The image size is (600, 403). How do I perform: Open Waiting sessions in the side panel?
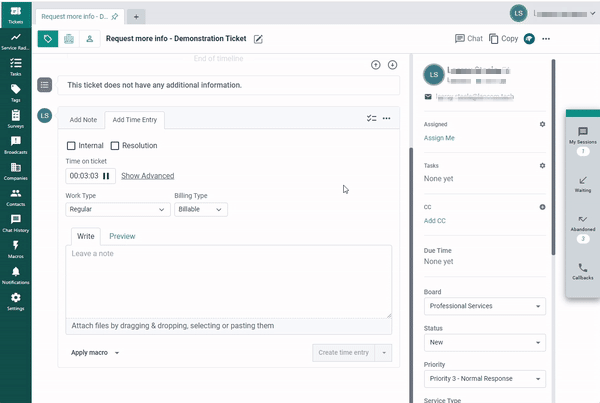coord(582,184)
